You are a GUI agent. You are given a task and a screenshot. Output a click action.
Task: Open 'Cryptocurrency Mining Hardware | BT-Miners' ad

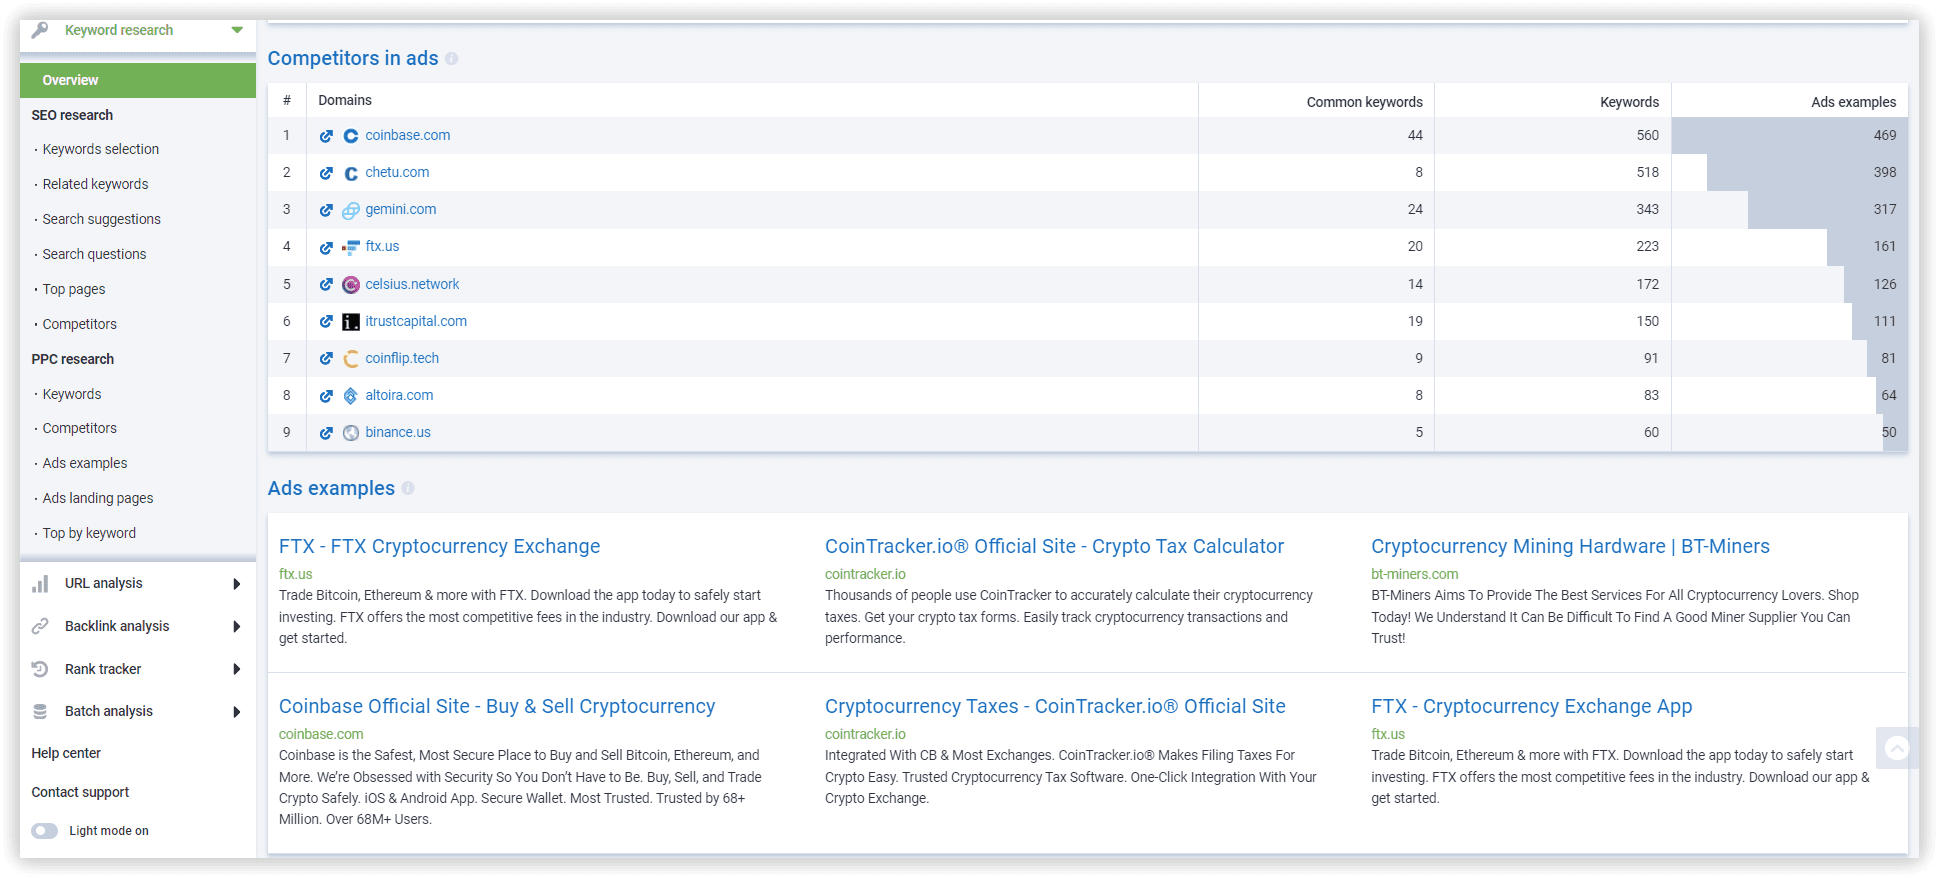click(x=1570, y=546)
